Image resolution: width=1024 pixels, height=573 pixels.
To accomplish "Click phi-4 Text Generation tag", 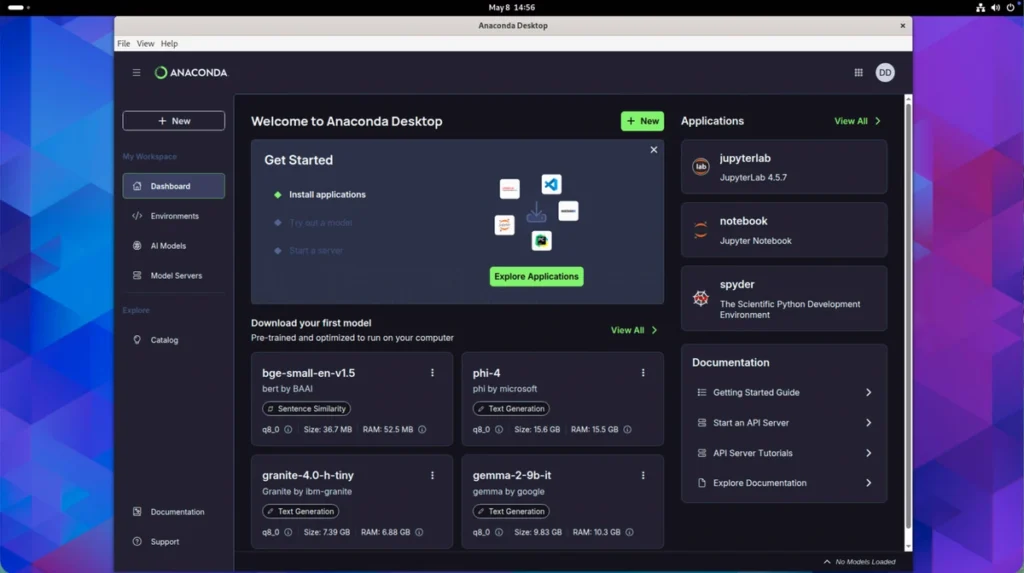I will pos(511,408).
